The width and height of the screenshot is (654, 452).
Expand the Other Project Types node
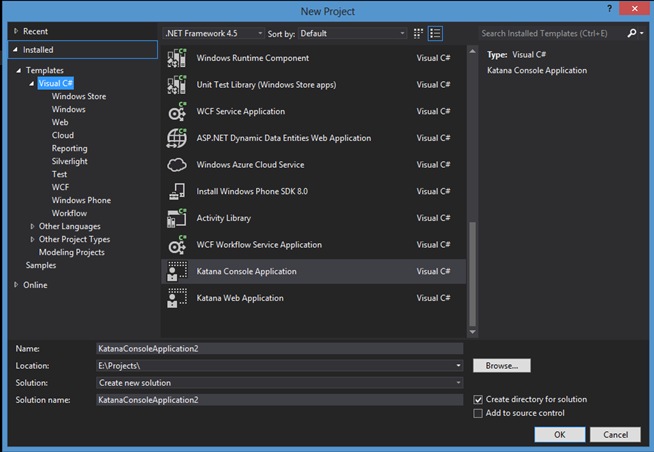click(32, 239)
